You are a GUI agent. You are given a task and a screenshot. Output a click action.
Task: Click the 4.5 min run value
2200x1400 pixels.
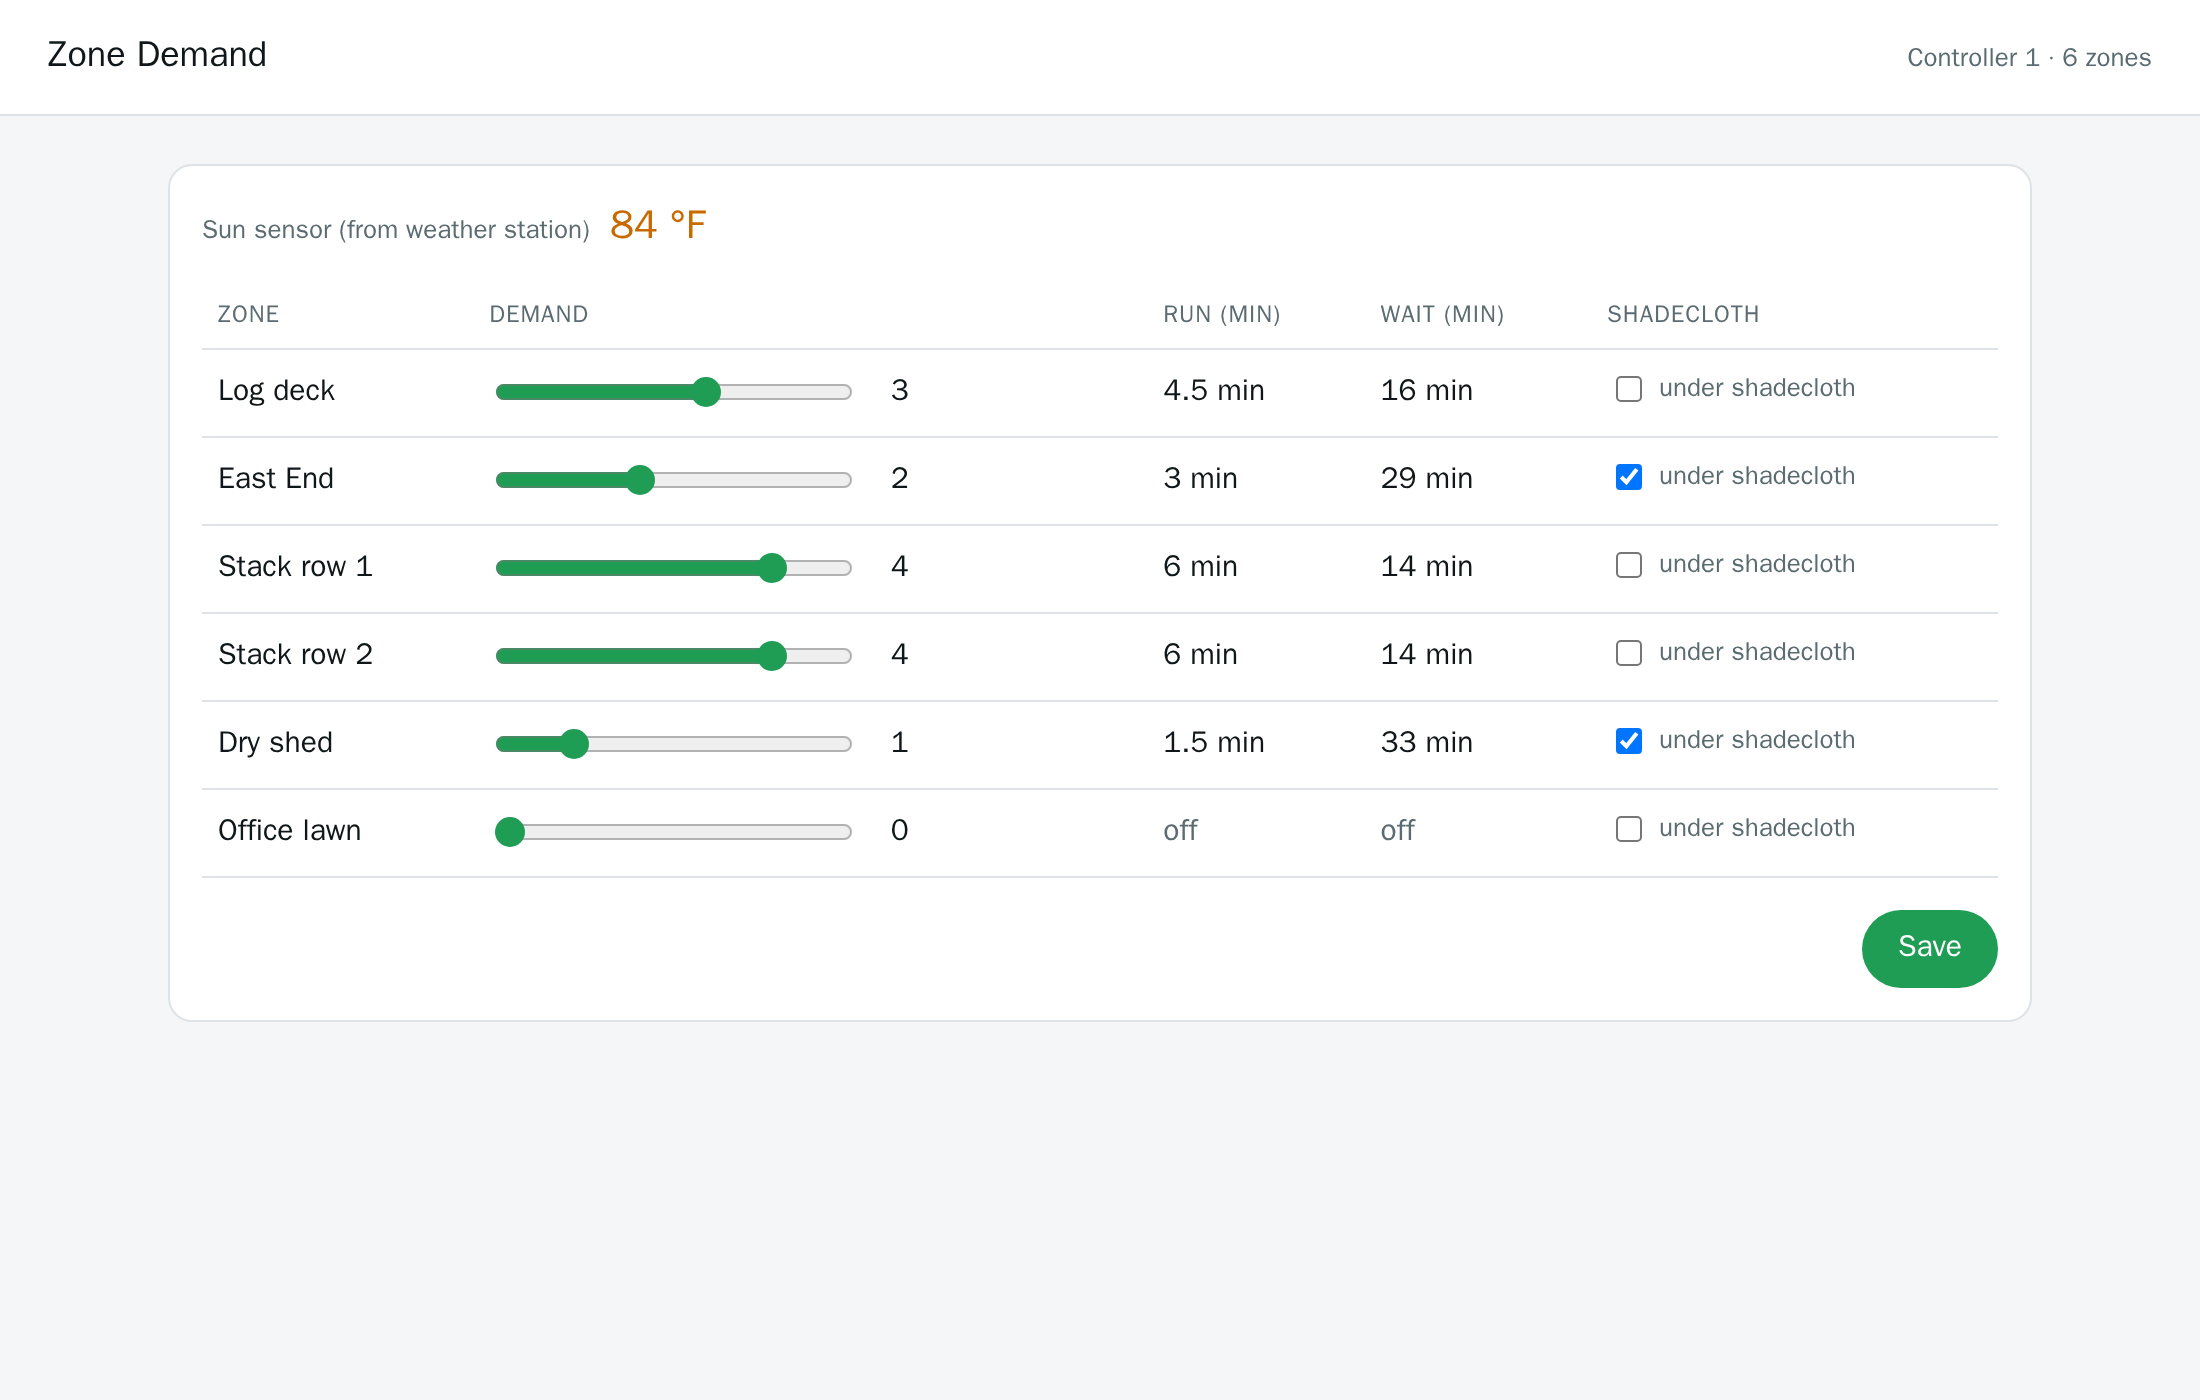pos(1214,390)
